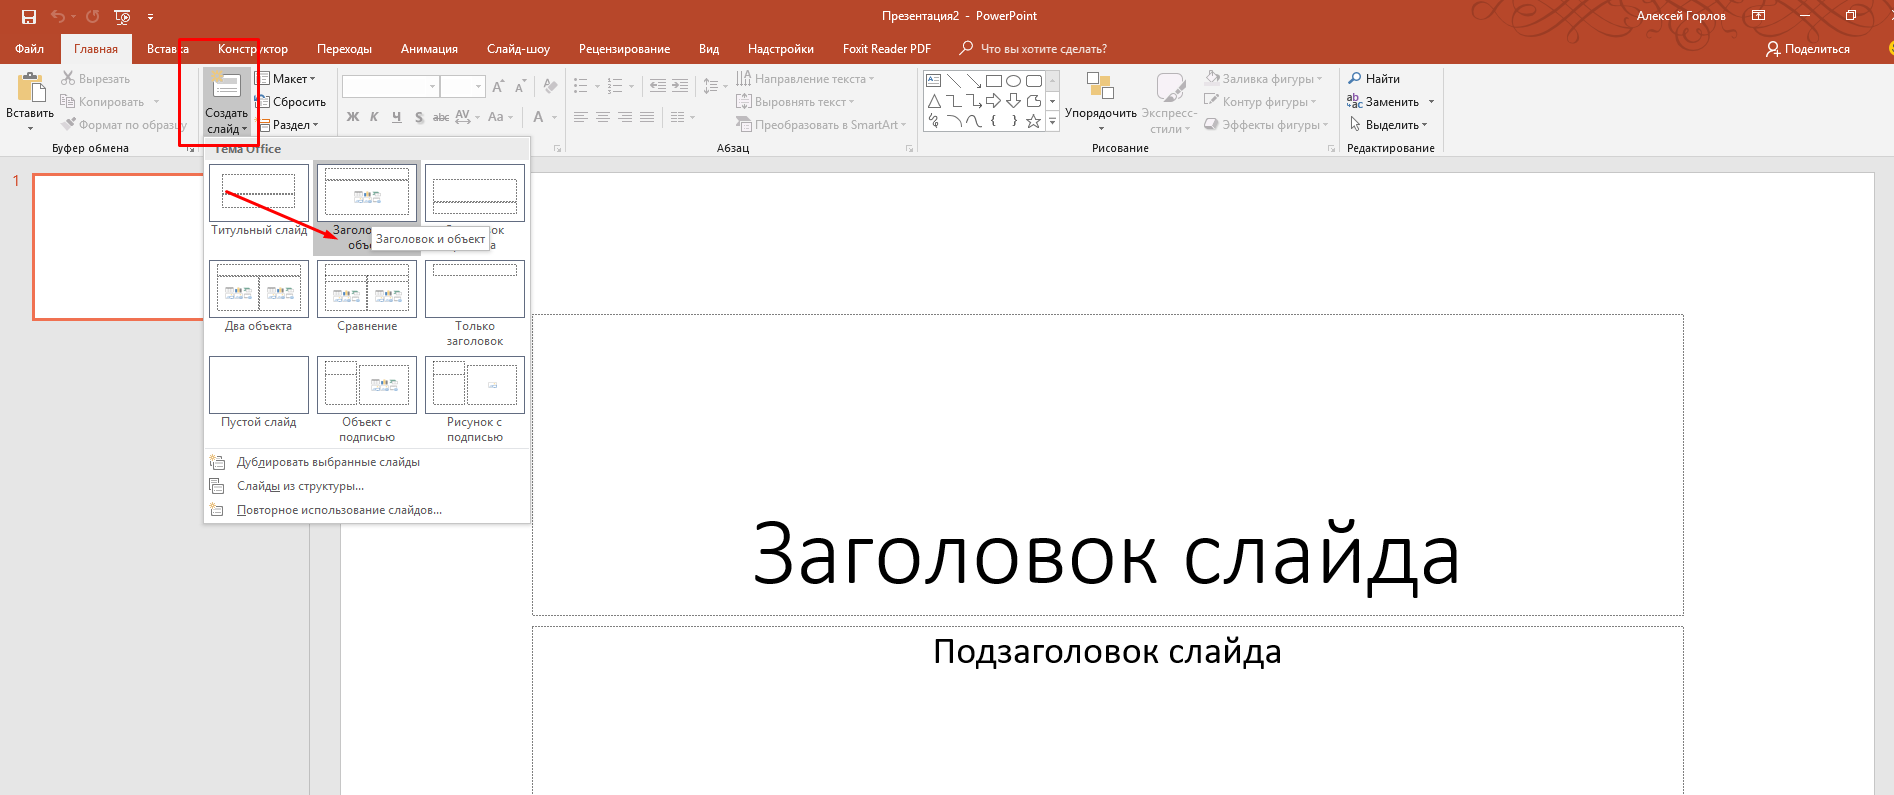This screenshot has height=795, width=1894.
Task: Select the right arrow block shape
Action: coord(993,101)
